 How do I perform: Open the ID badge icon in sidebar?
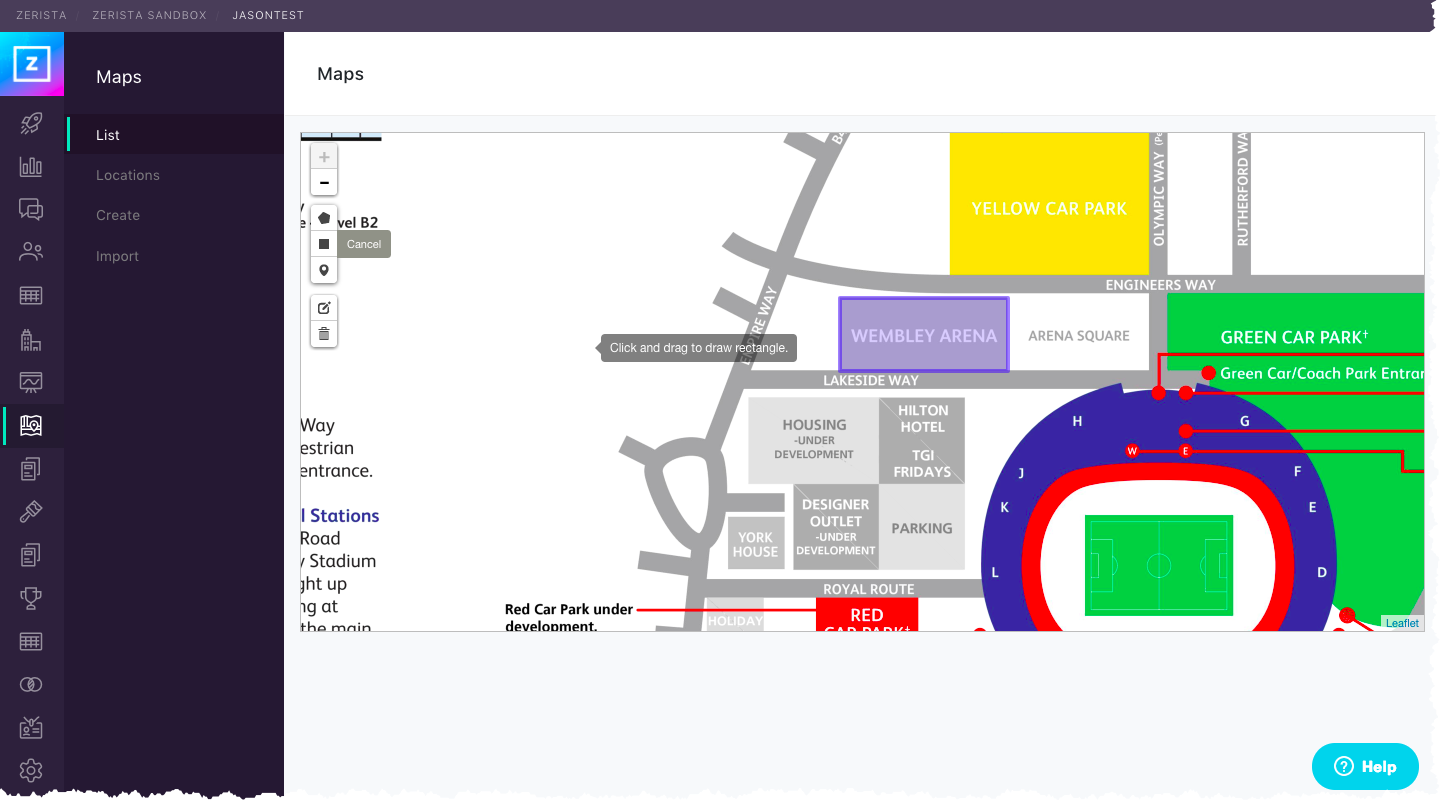point(31,728)
